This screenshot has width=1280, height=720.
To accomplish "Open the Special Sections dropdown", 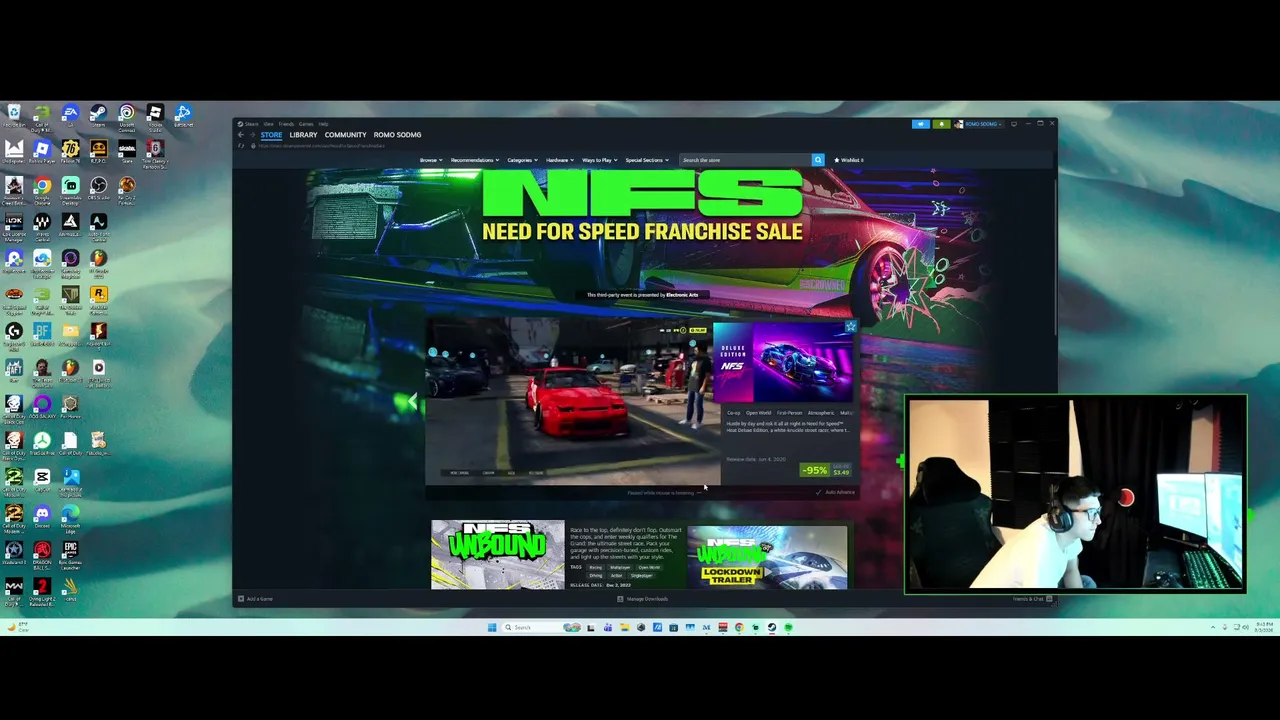I will 647,160.
